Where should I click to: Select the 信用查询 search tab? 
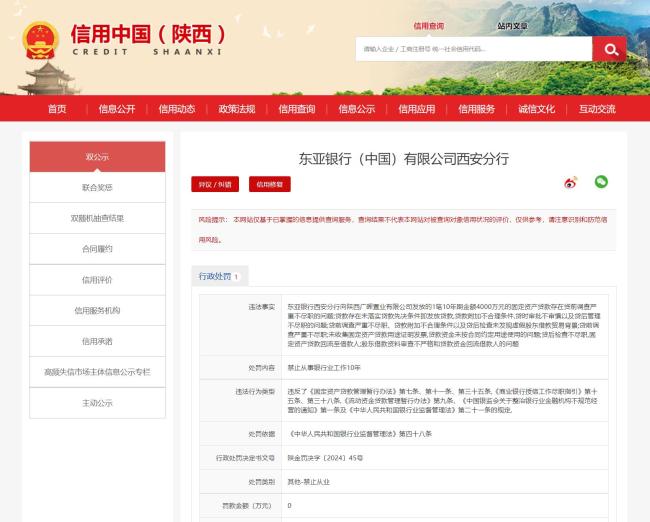coord(429,26)
